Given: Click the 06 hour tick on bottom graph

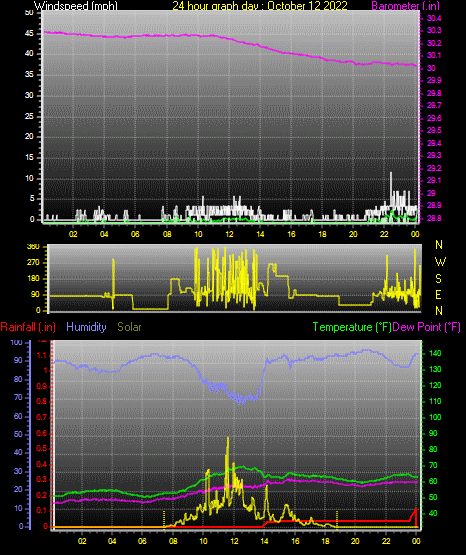Looking at the screenshot, I should point(142,541).
